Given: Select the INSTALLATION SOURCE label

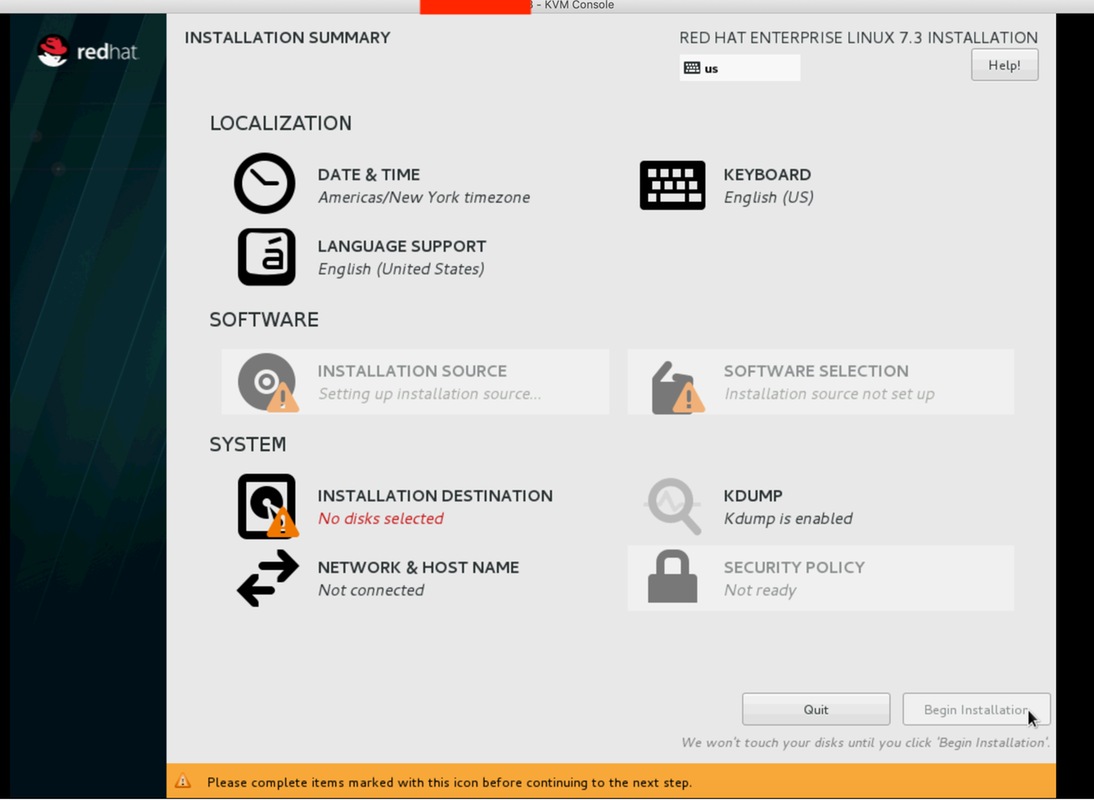Looking at the screenshot, I should click(x=412, y=371).
